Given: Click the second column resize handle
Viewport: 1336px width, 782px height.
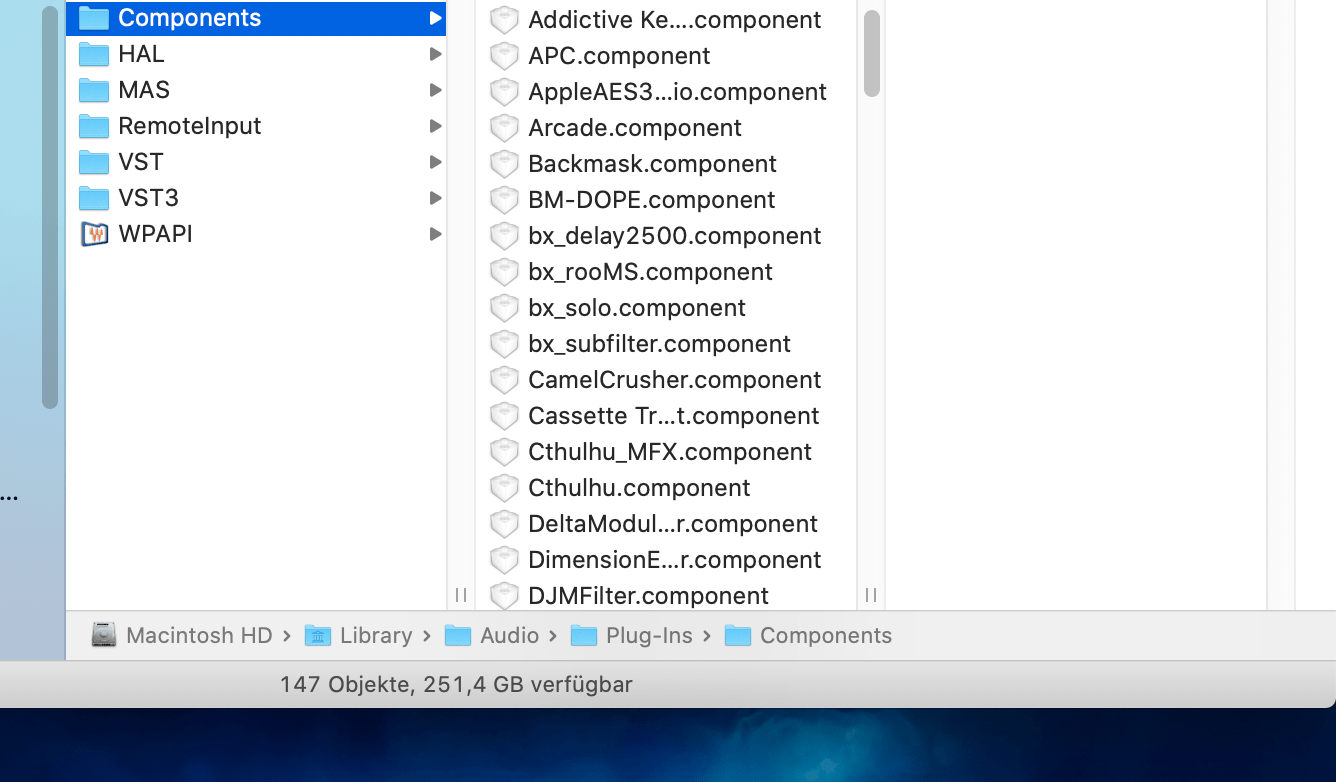Looking at the screenshot, I should 871,595.
